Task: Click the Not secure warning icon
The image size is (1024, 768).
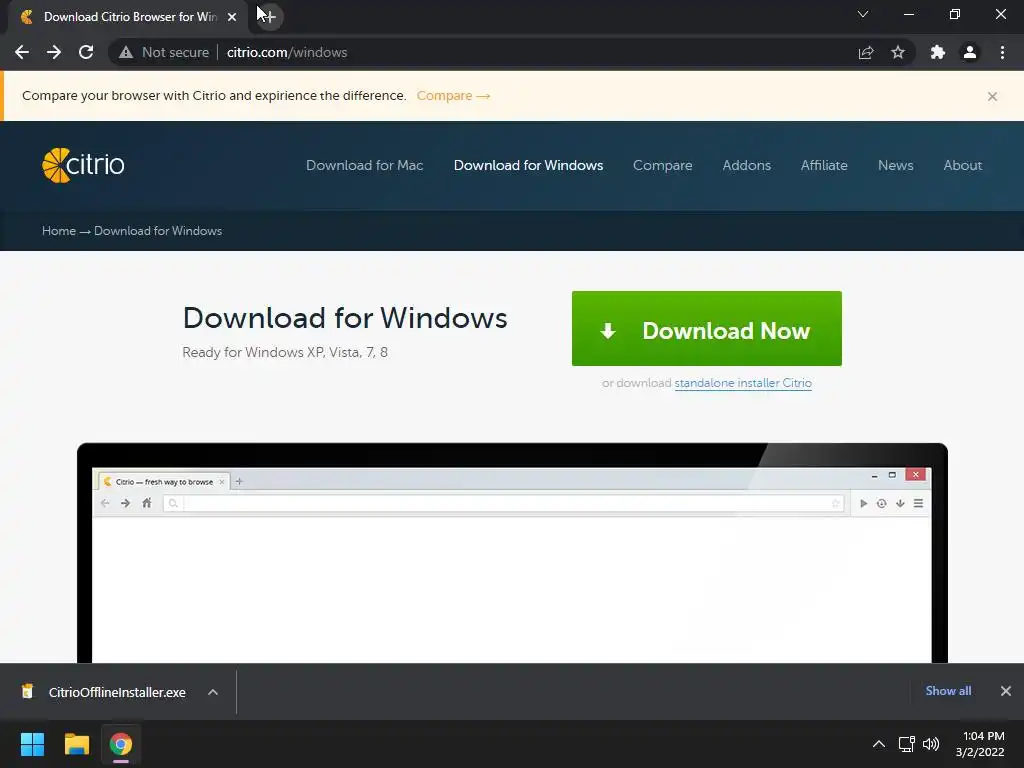Action: tap(126, 52)
